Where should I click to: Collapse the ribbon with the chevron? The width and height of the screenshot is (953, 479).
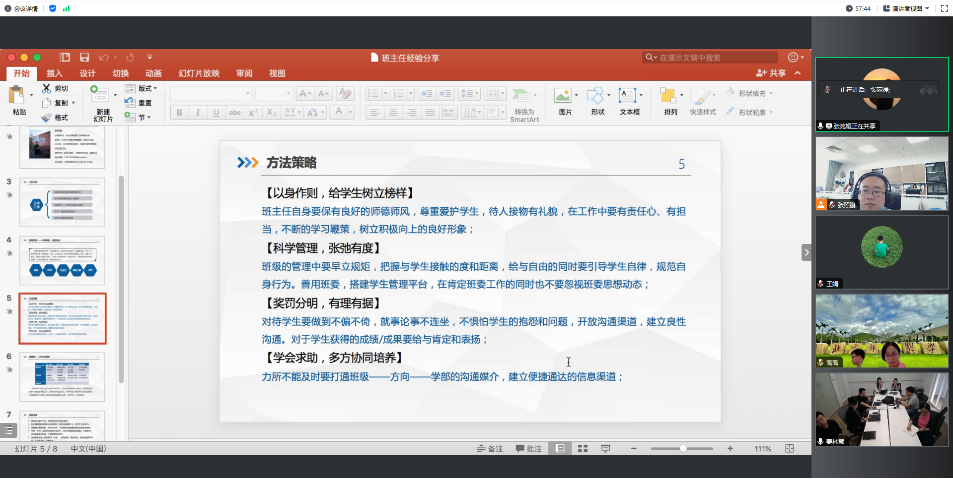point(797,73)
